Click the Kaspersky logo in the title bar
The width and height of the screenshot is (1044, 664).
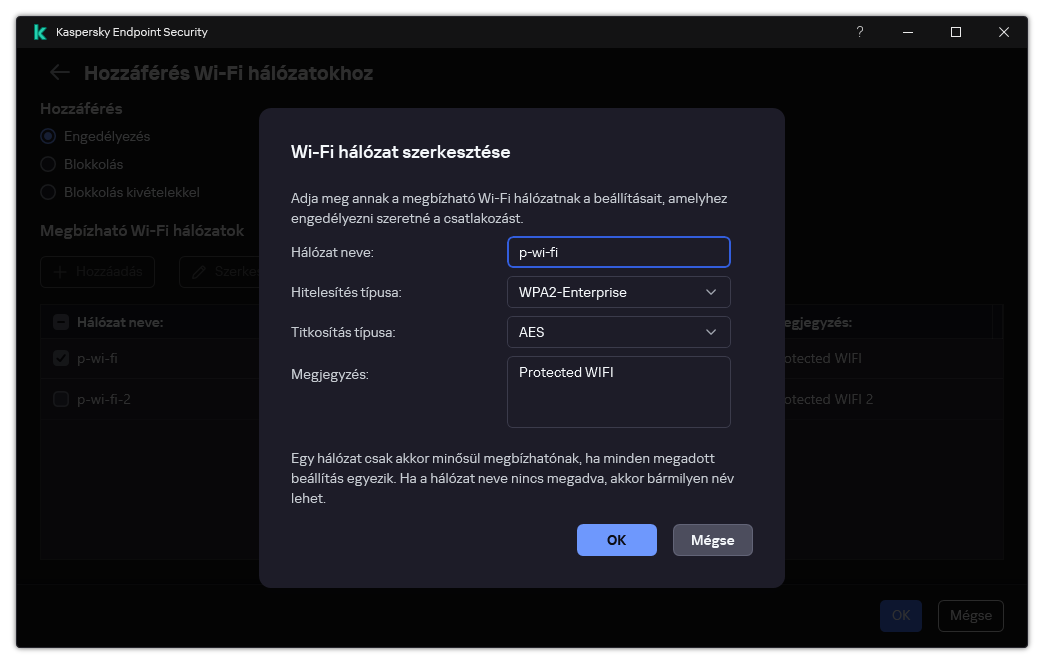39,31
